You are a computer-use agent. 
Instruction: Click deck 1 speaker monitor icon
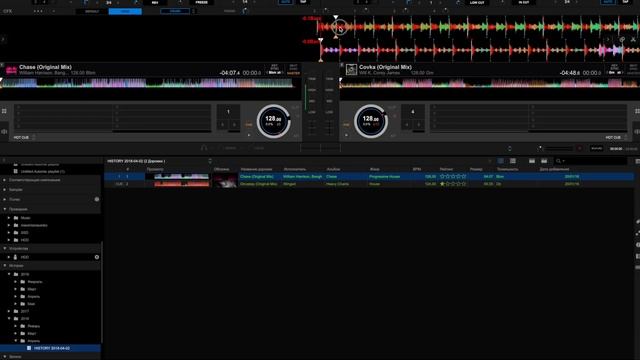click(x=4, y=131)
